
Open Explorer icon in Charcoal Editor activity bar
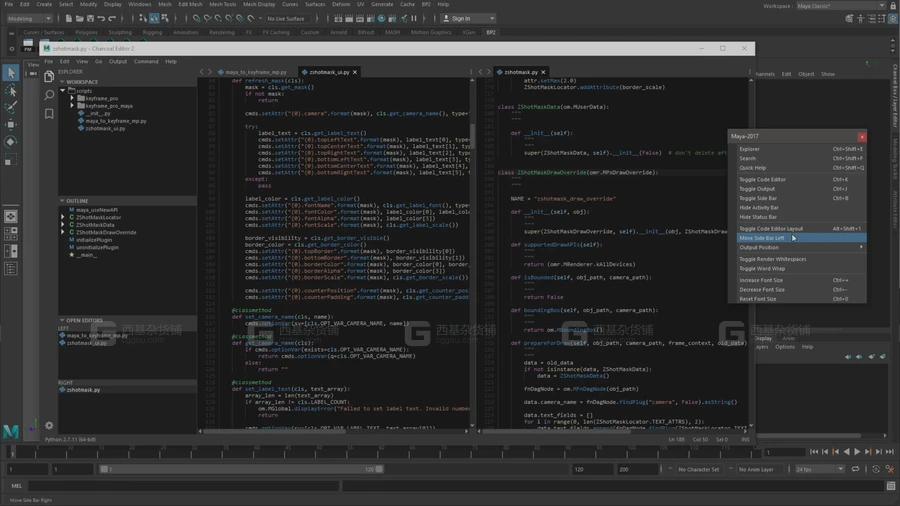(x=49, y=76)
